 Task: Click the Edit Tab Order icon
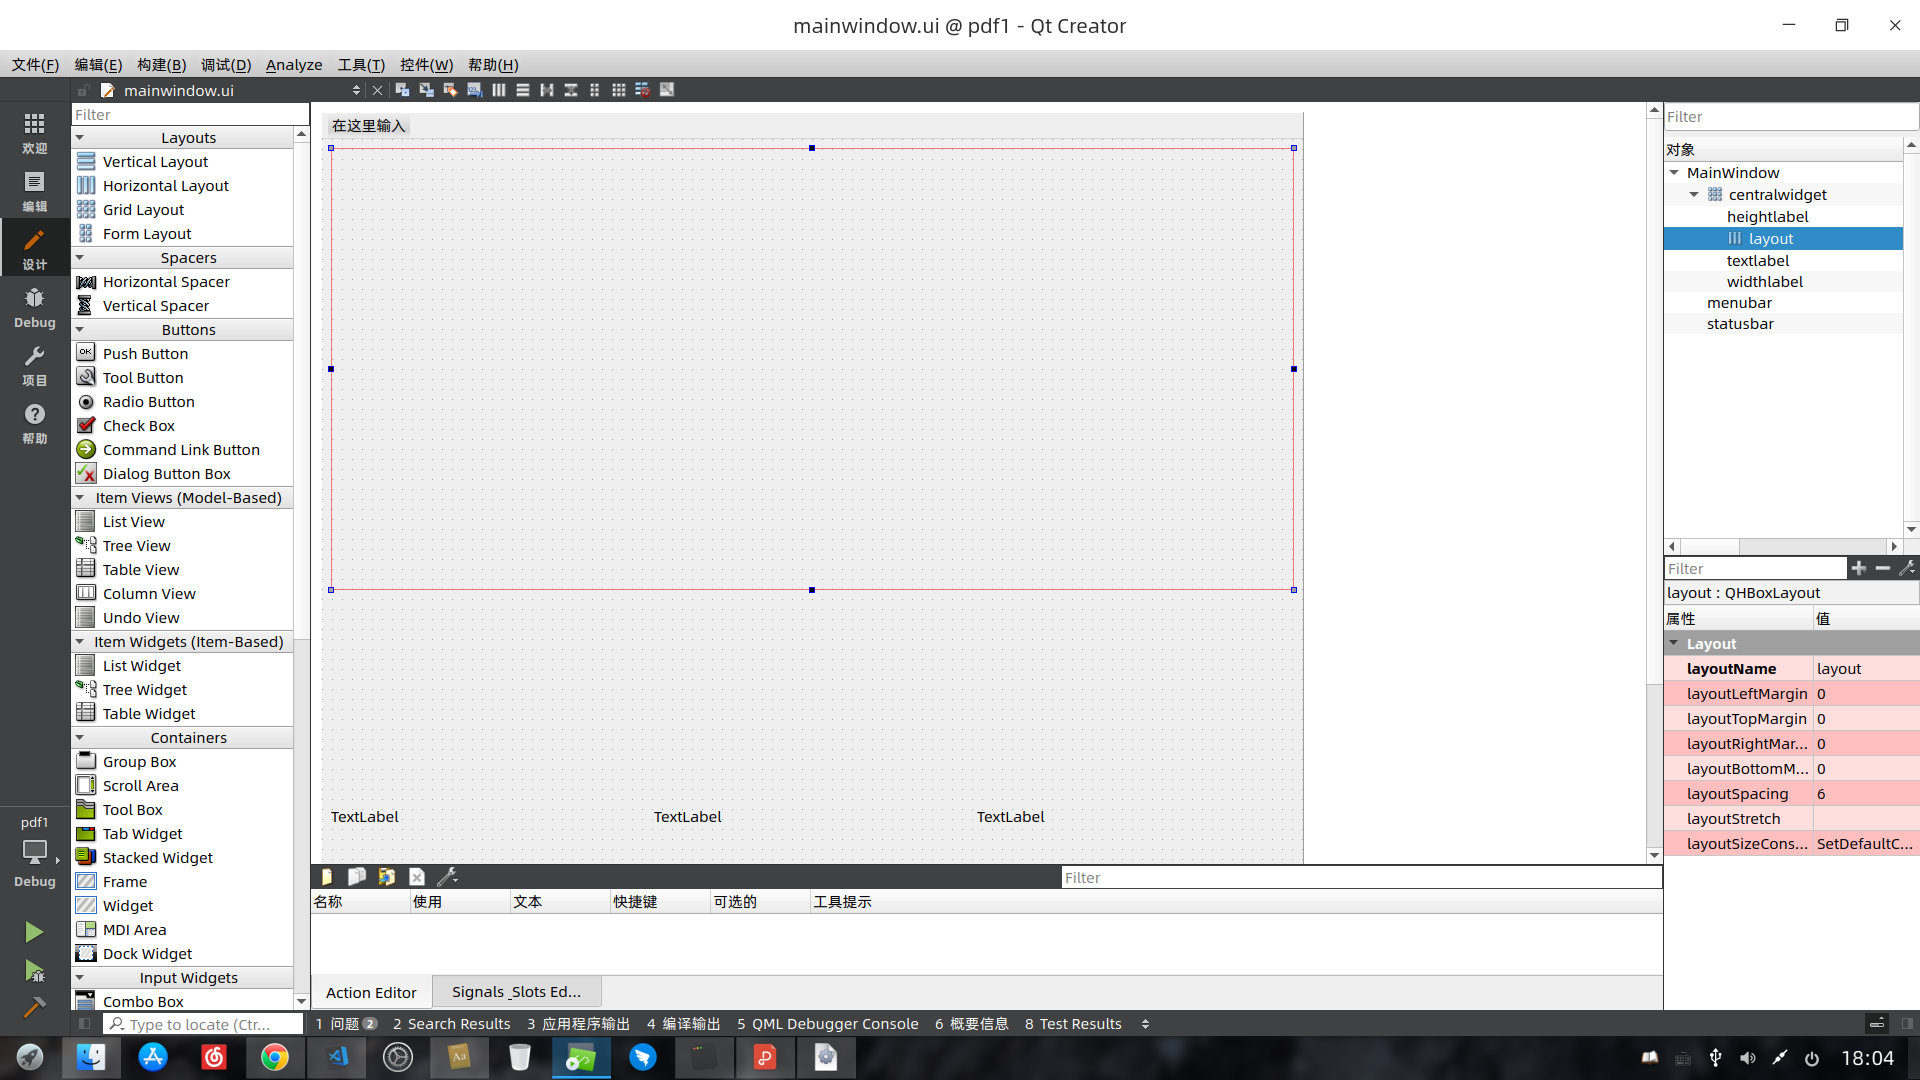coord(474,90)
